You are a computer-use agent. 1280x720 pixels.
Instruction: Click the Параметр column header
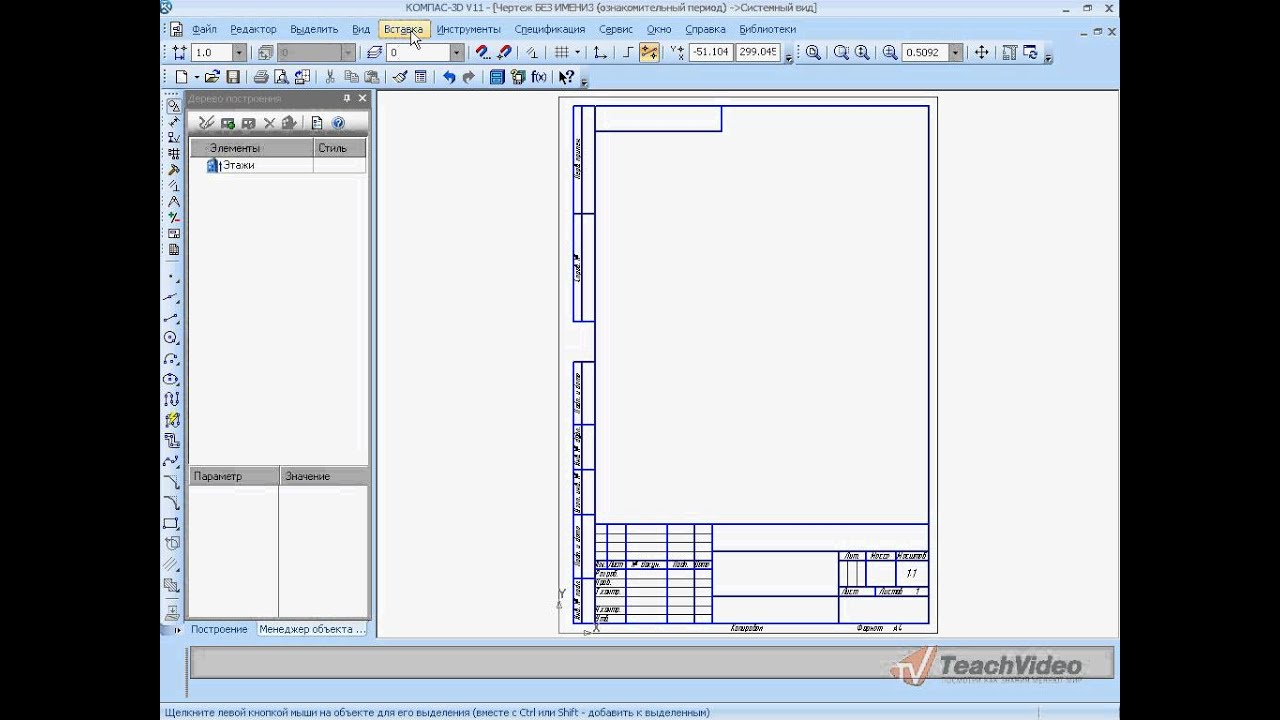[x=234, y=476]
